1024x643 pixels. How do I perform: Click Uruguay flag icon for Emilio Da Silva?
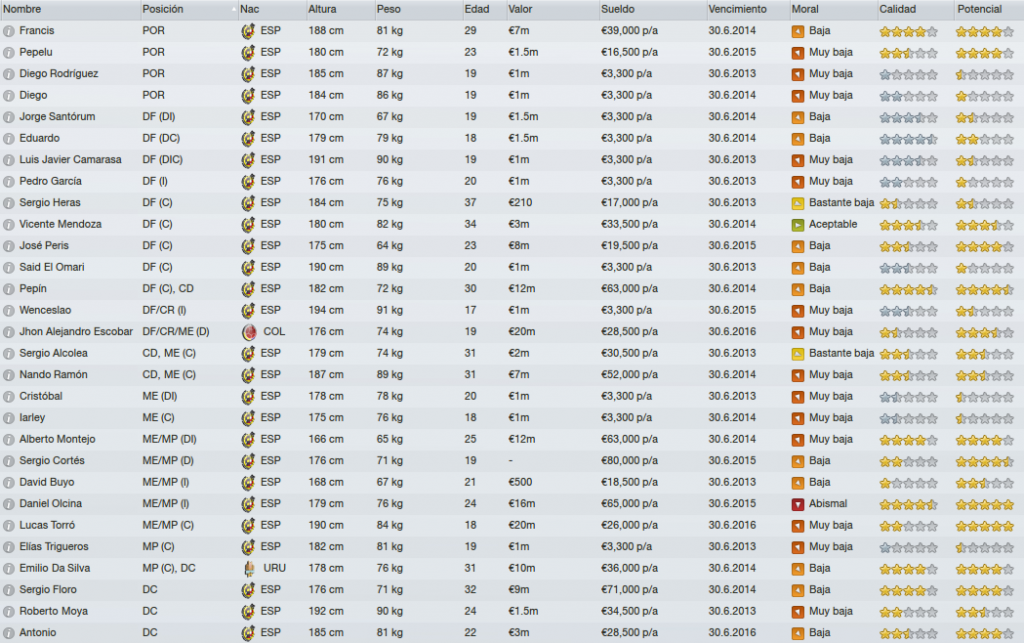(249, 568)
